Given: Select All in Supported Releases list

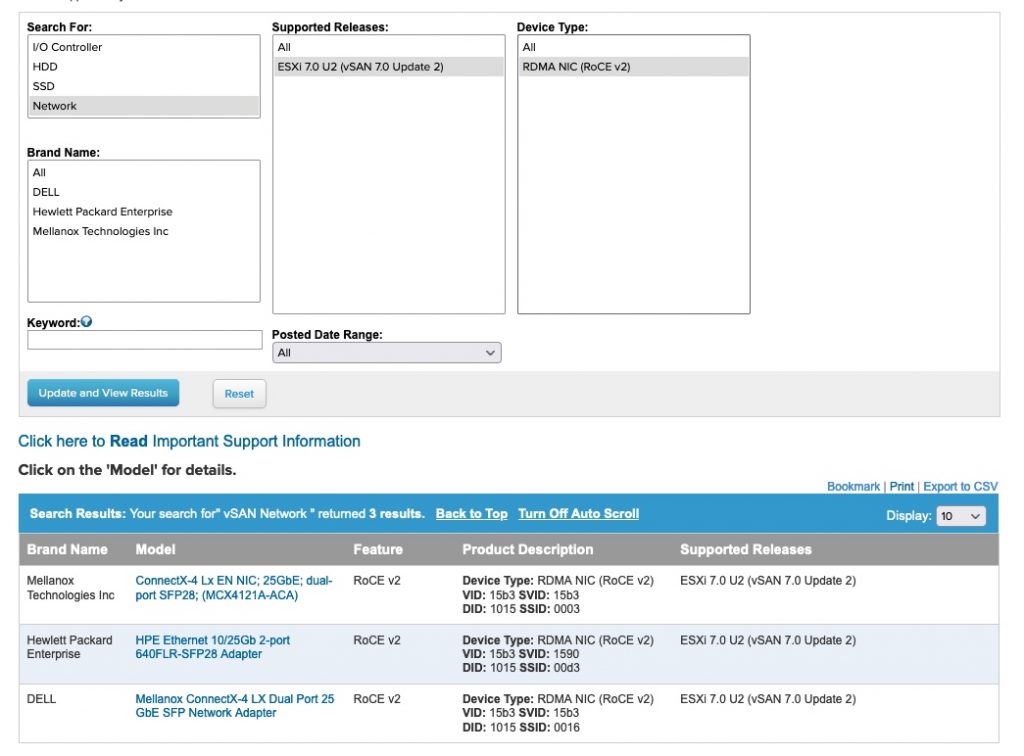Looking at the screenshot, I should 284,47.
